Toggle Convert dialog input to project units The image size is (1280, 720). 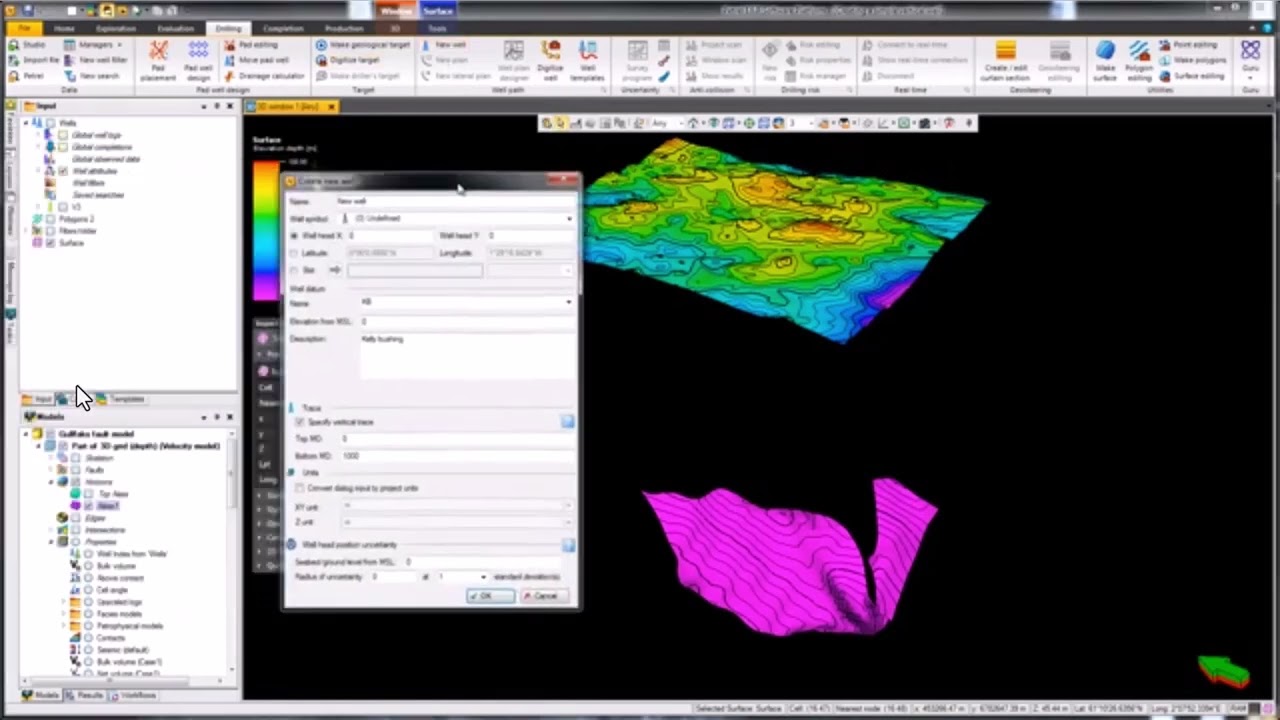299,488
